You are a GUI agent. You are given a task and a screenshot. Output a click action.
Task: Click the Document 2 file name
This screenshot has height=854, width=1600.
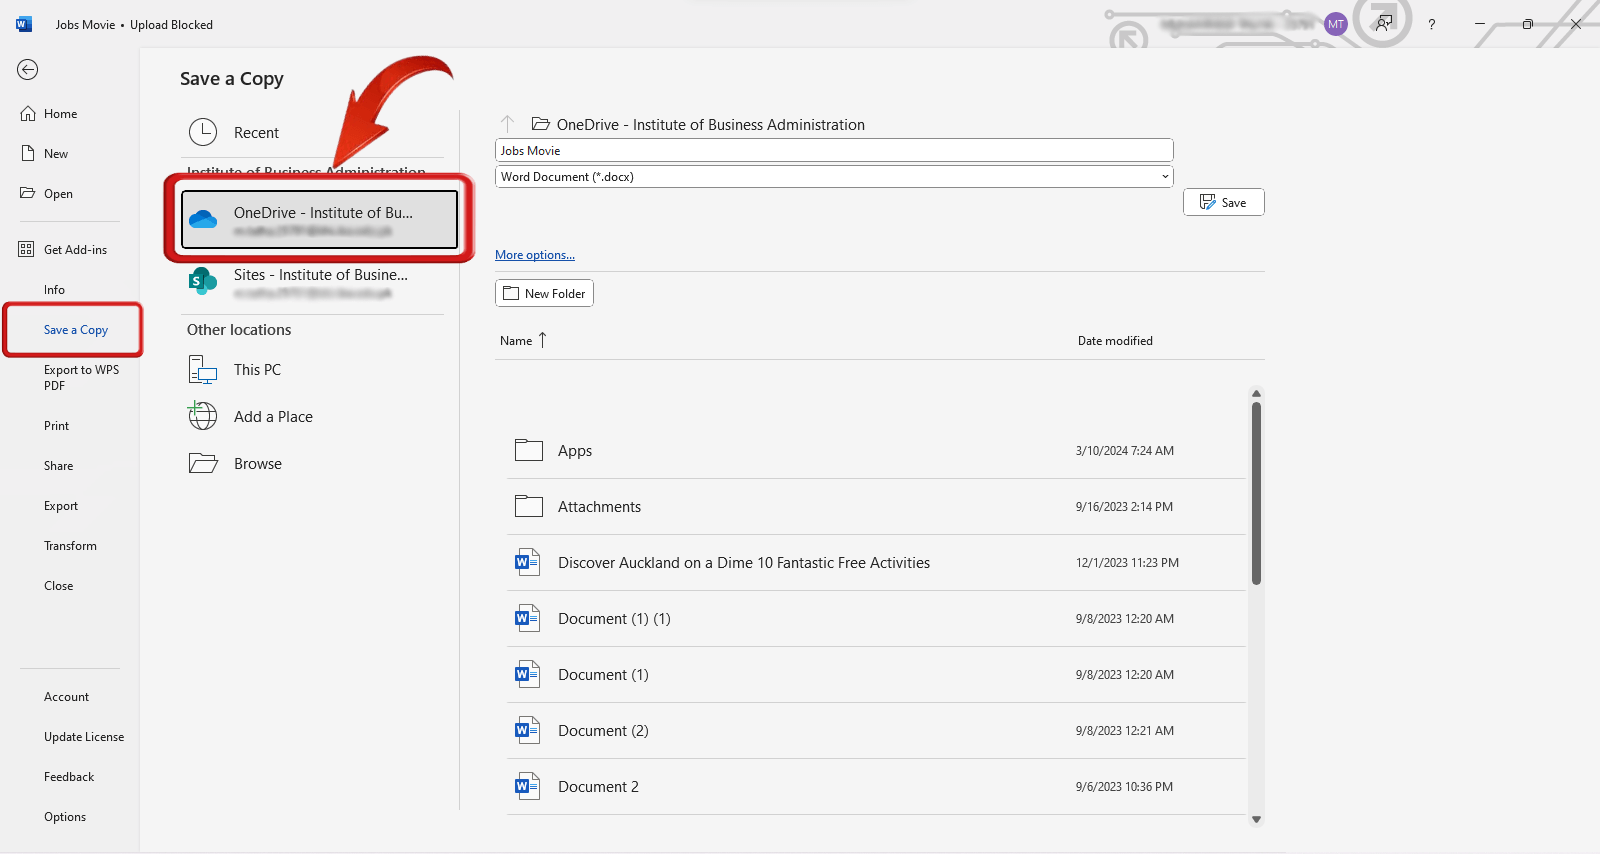point(598,787)
